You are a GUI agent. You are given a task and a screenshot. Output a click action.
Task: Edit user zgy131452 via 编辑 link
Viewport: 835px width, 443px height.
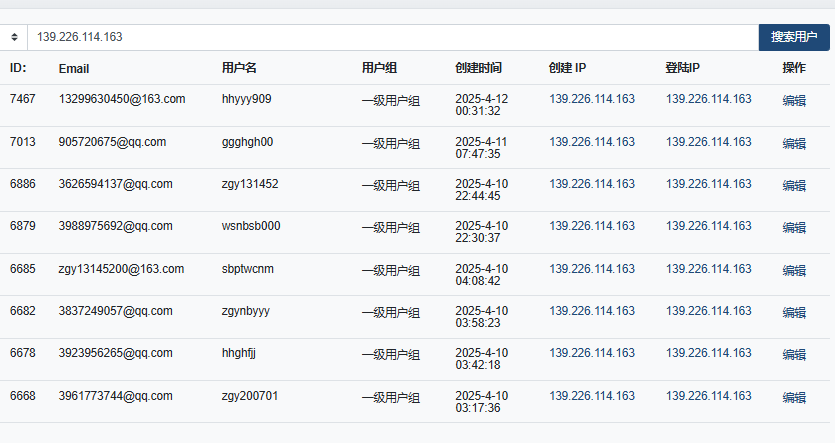794,186
